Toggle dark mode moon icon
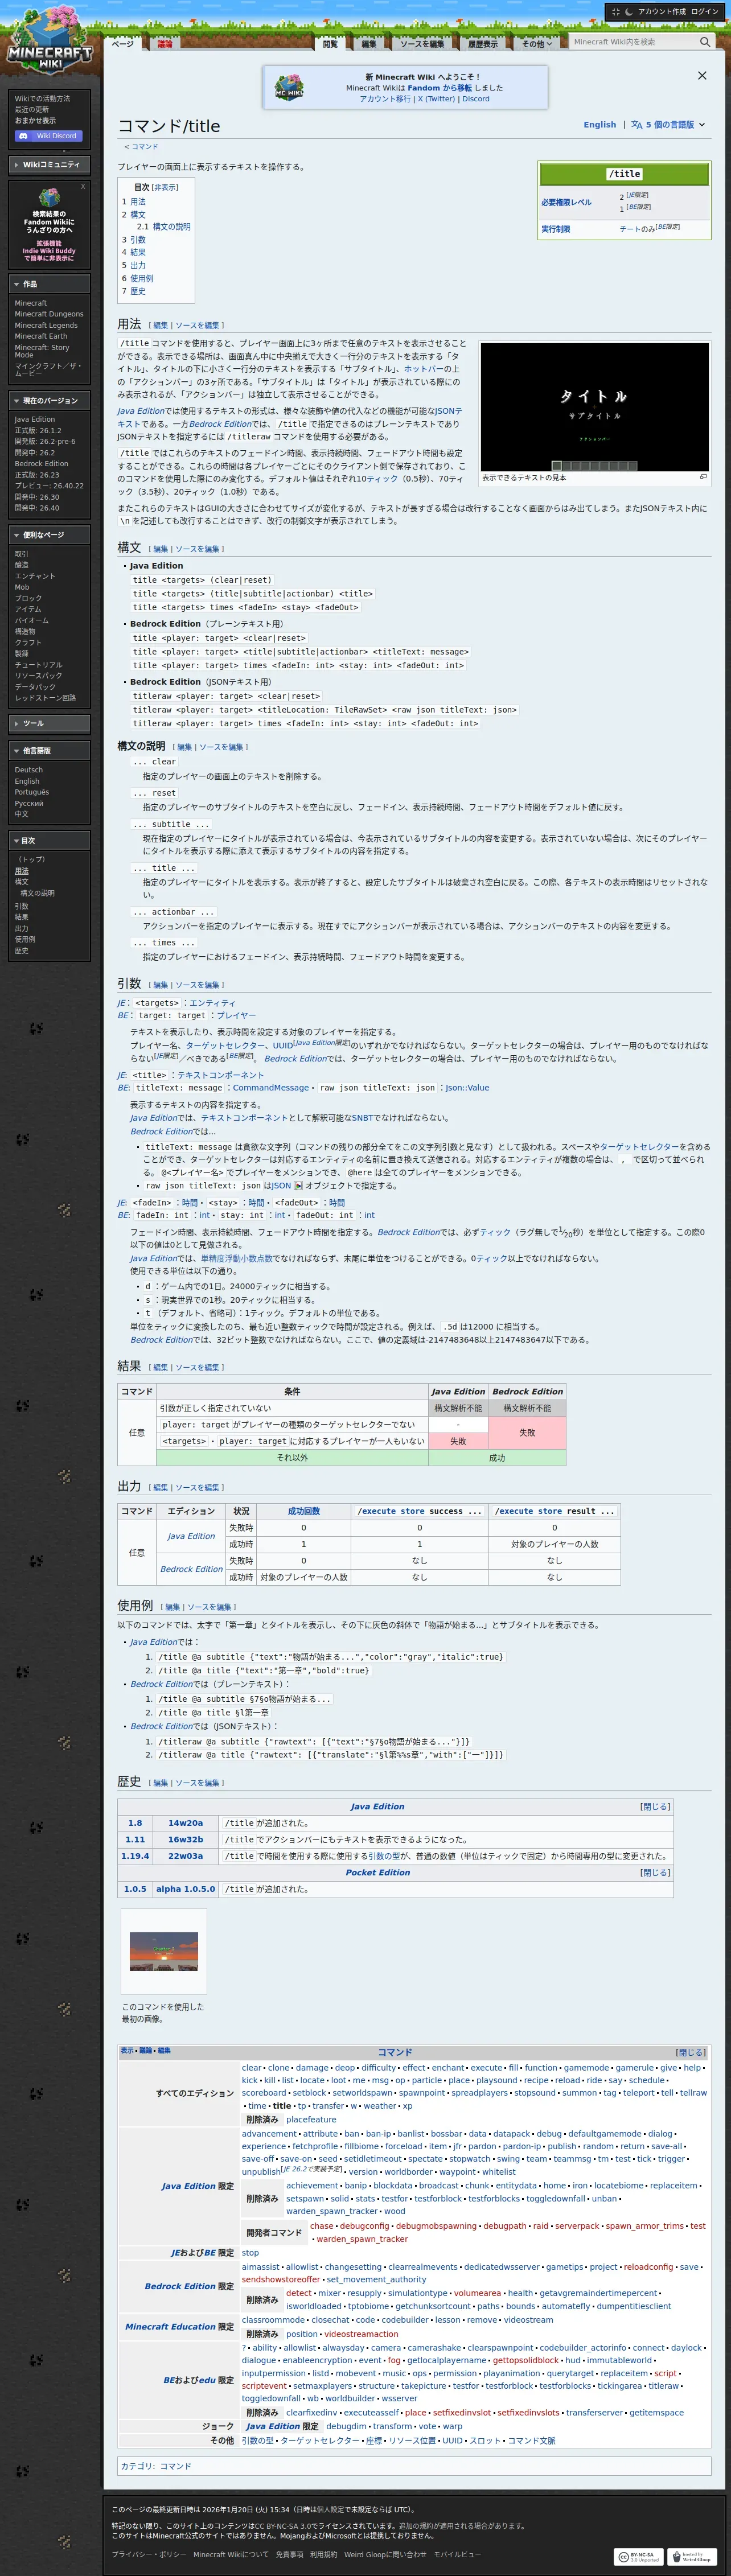Viewport: 731px width, 2576px height. point(629,12)
